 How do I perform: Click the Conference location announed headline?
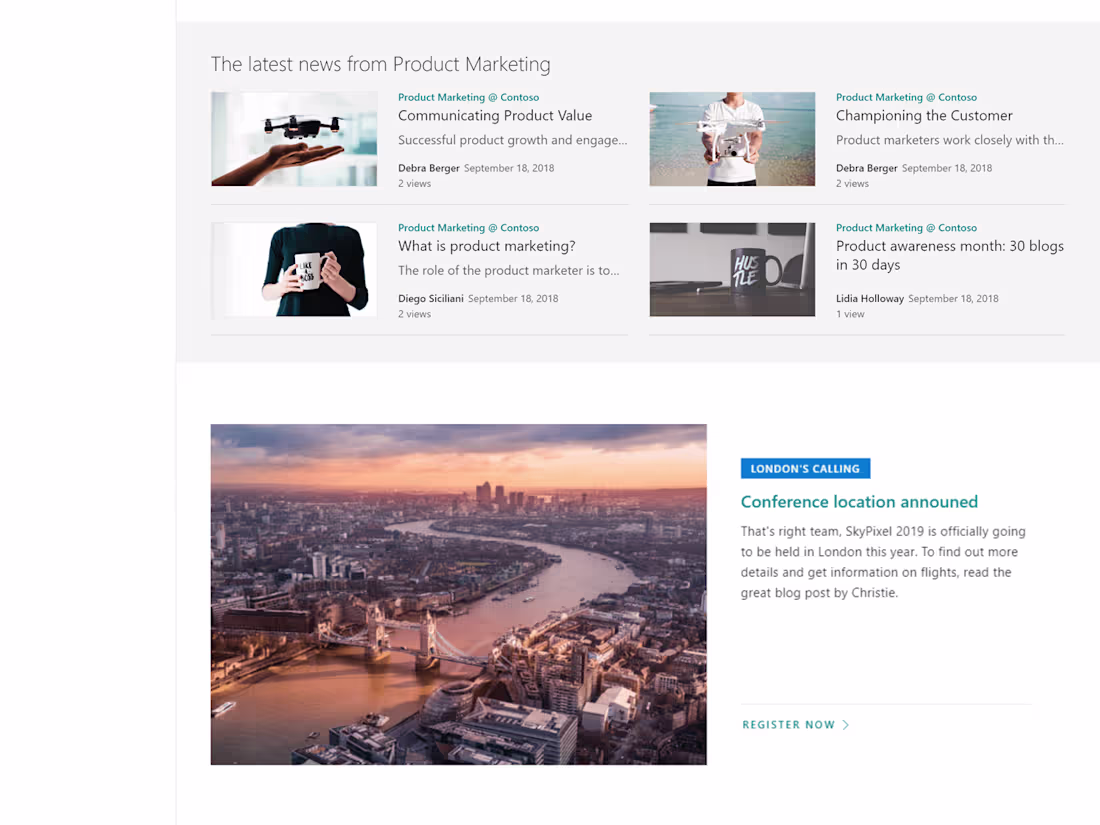point(859,501)
